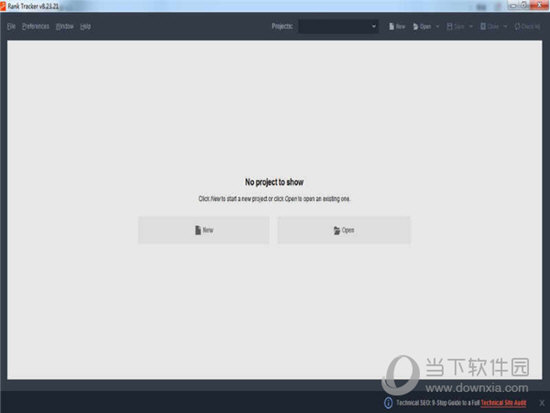Click the large New project button
This screenshot has width=550, height=413.
(x=204, y=230)
